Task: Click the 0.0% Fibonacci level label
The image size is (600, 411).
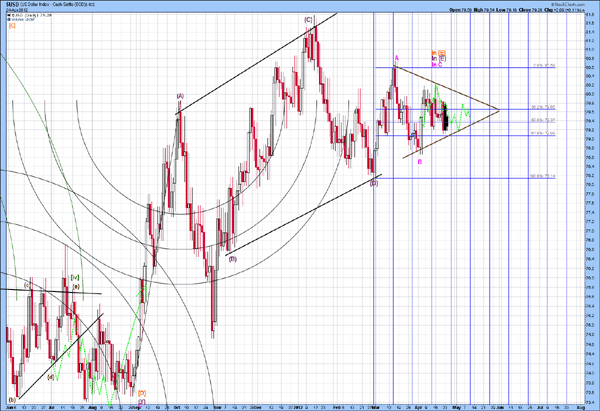Action: click(x=544, y=66)
